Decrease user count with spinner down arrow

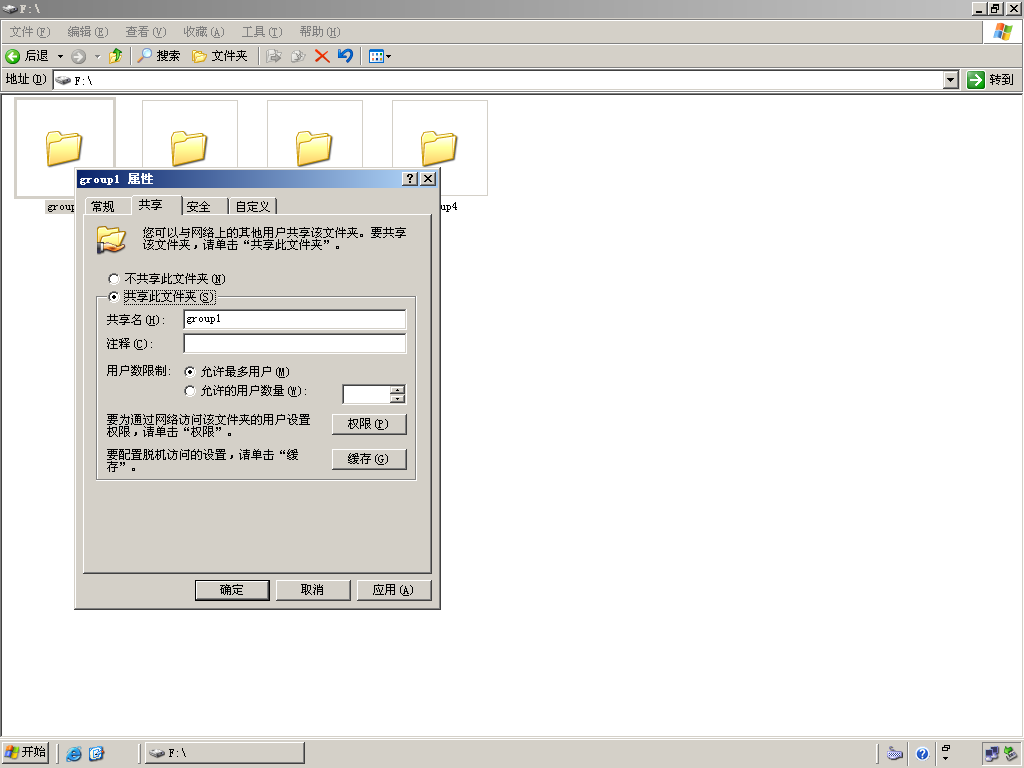(398, 399)
